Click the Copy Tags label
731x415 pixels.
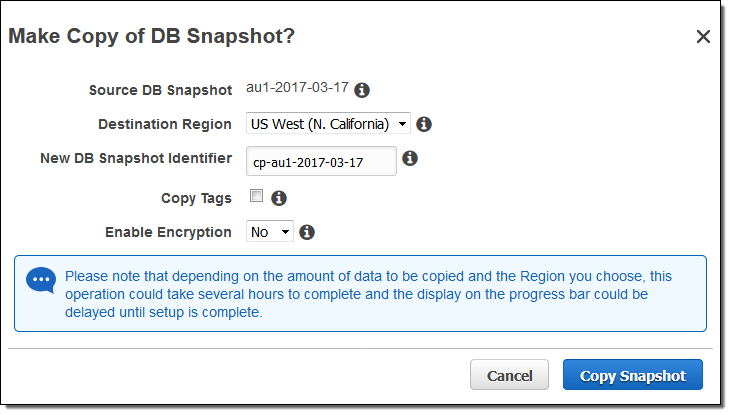(196, 198)
